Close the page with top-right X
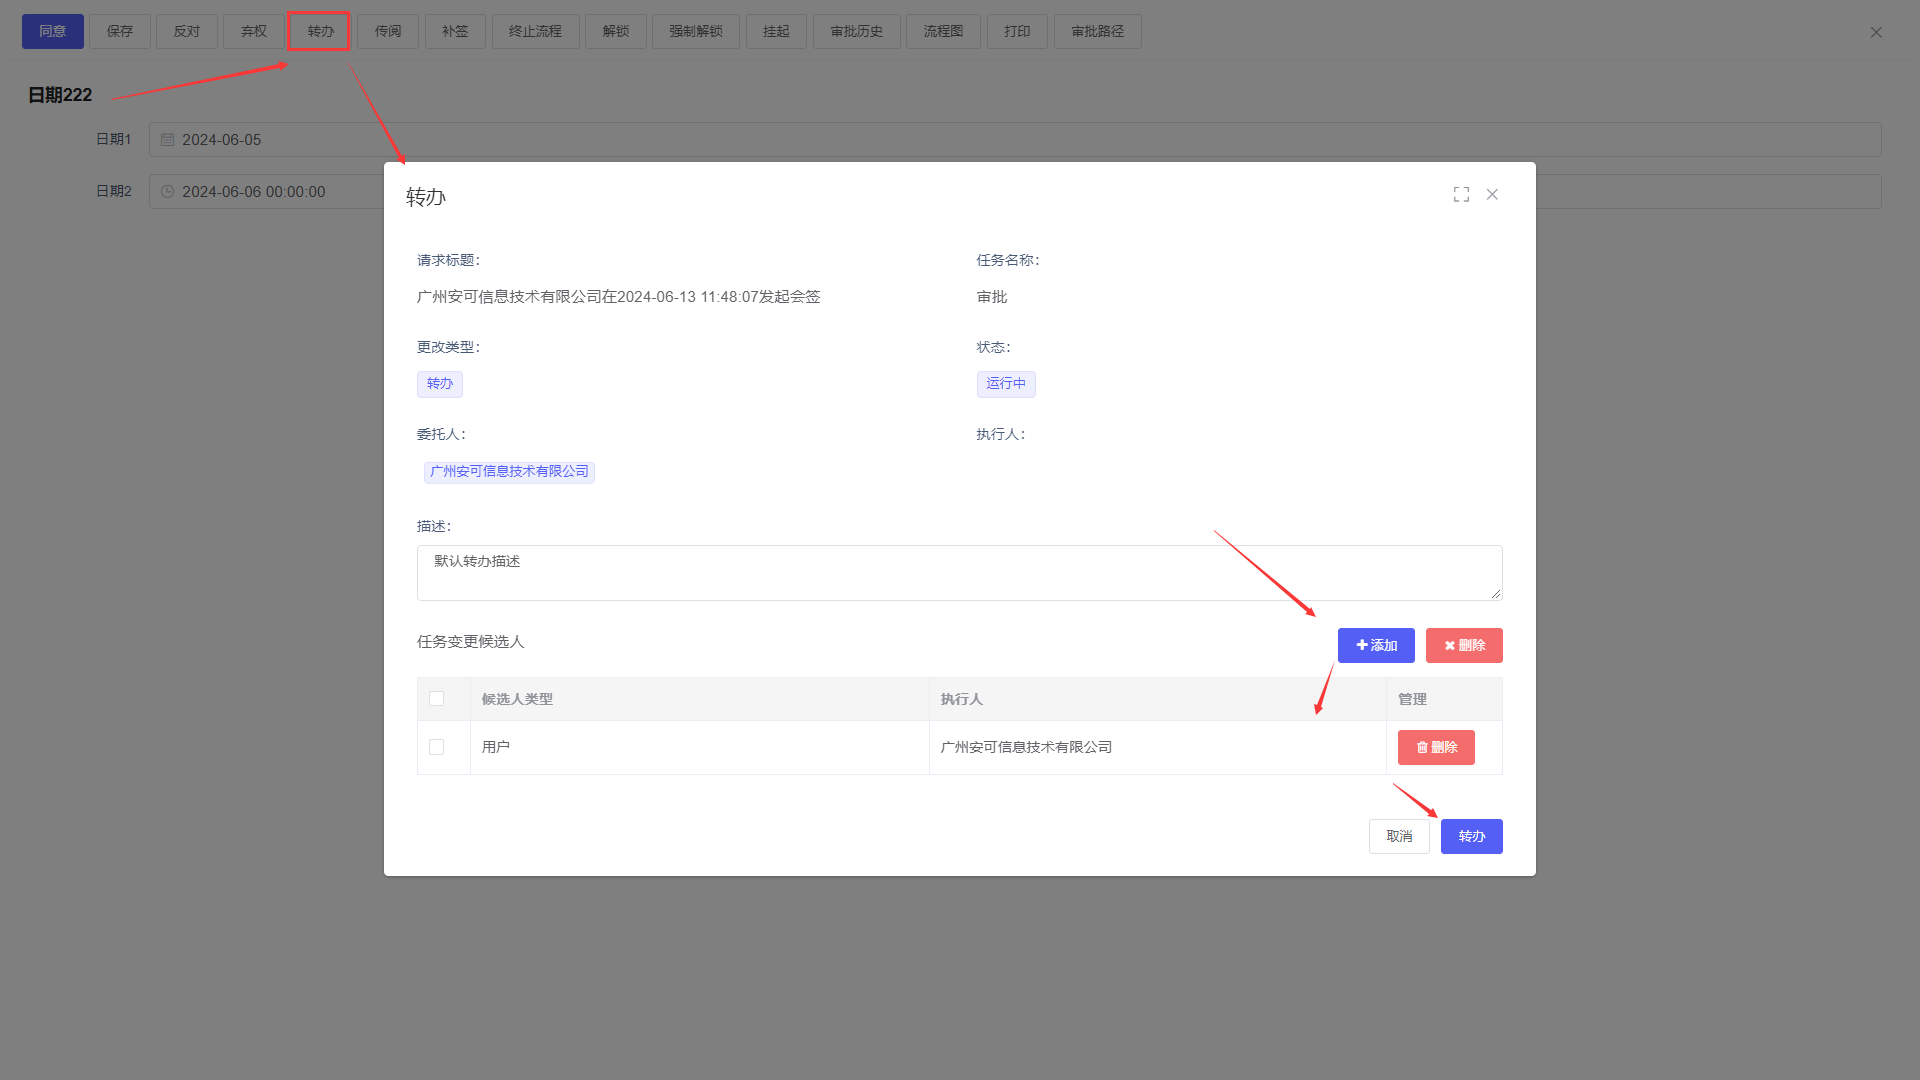1920x1080 pixels. tap(1876, 32)
